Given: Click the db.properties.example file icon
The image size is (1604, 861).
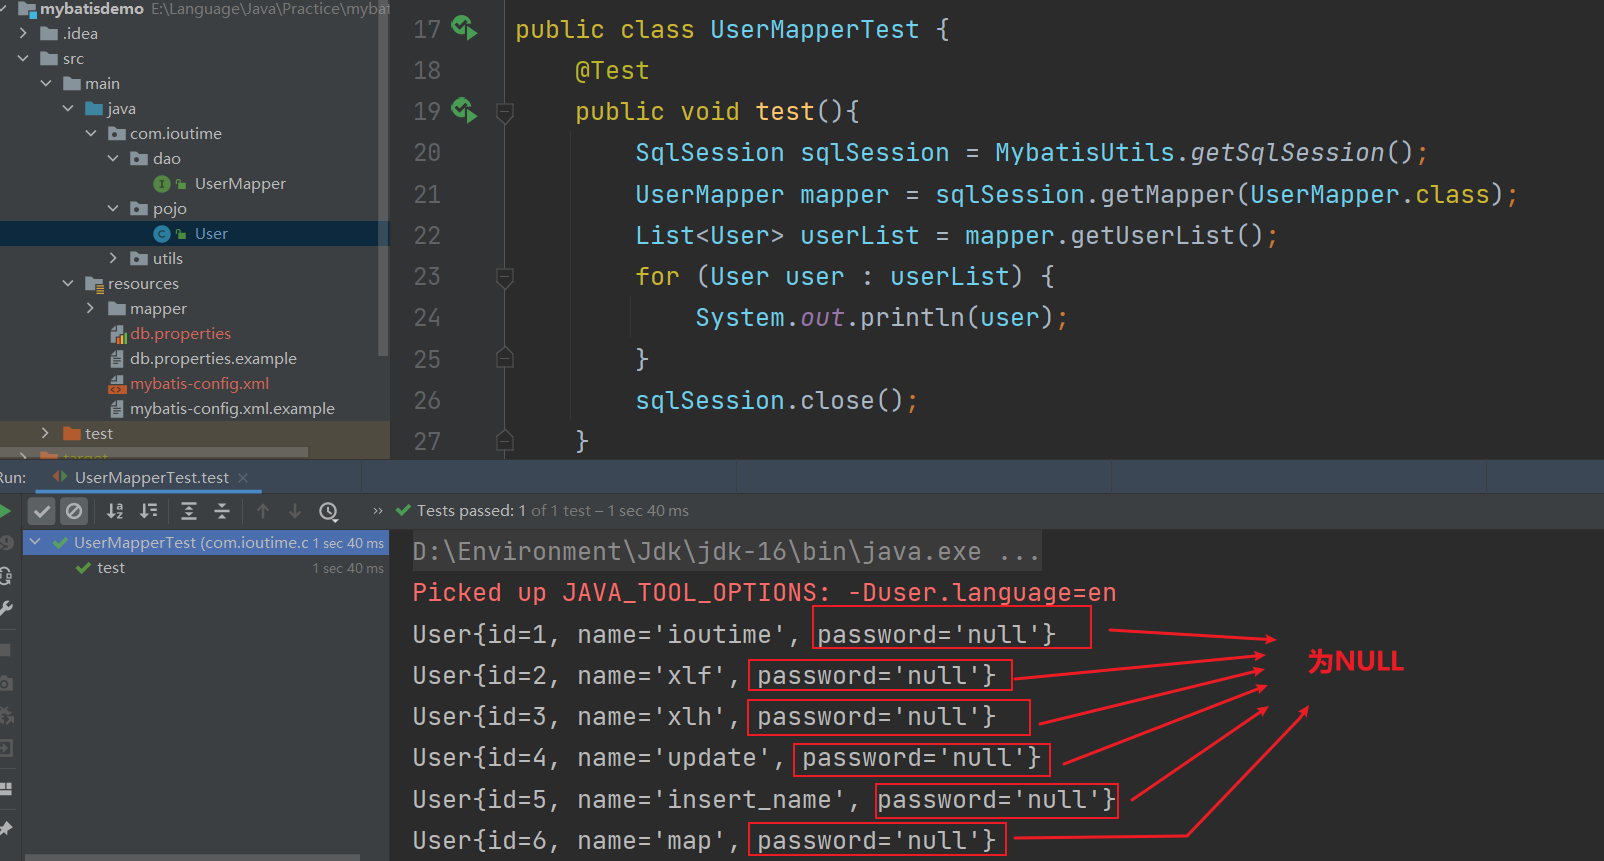Looking at the screenshot, I should (118, 359).
